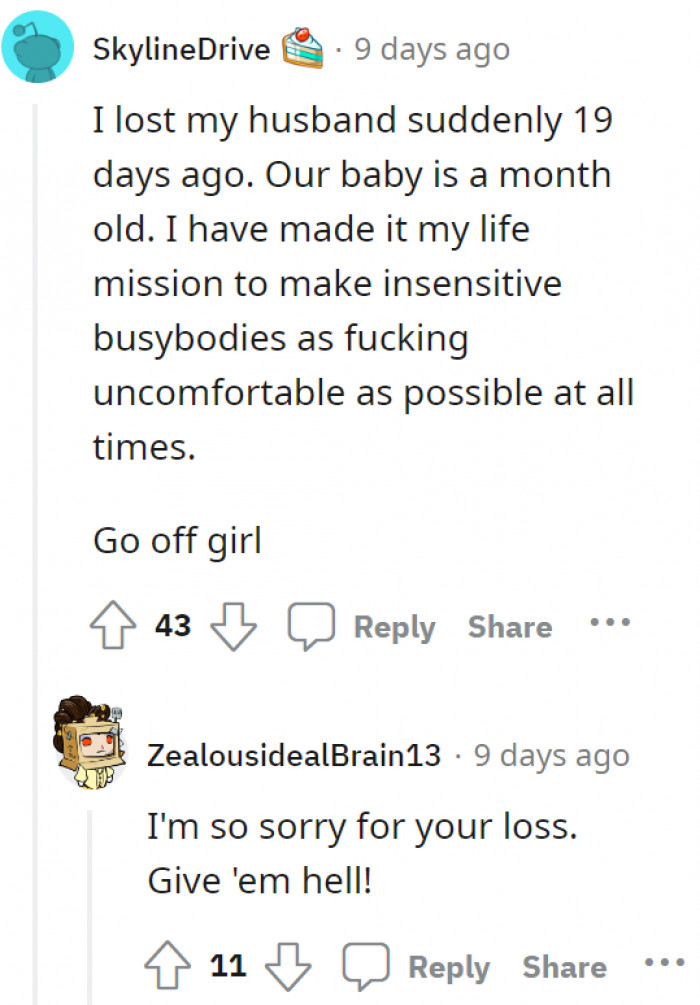
Task: Share SkylineDrive's comment
Action: [x=510, y=627]
